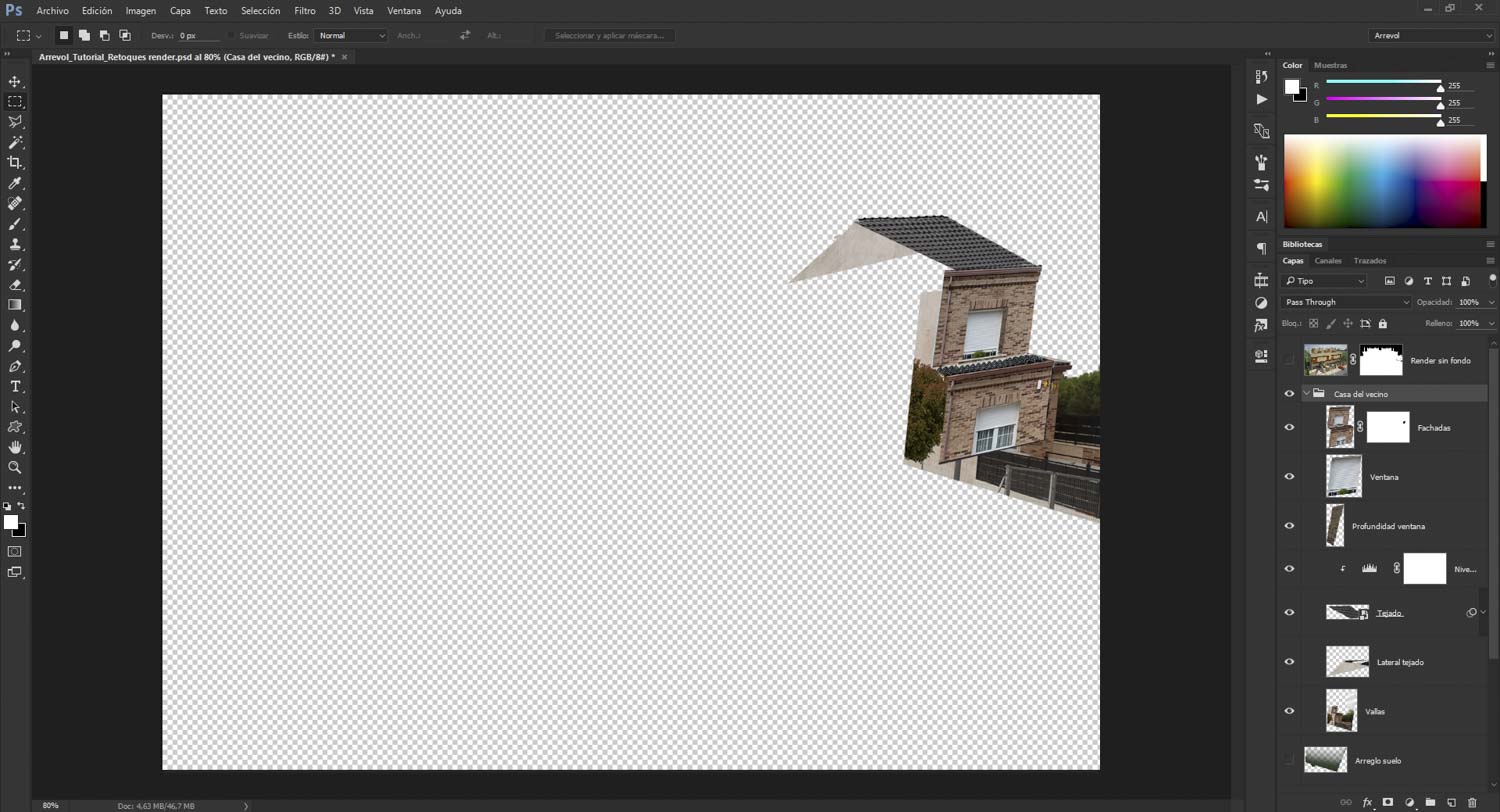
Task: Select the Path Selection tool
Action: point(15,407)
